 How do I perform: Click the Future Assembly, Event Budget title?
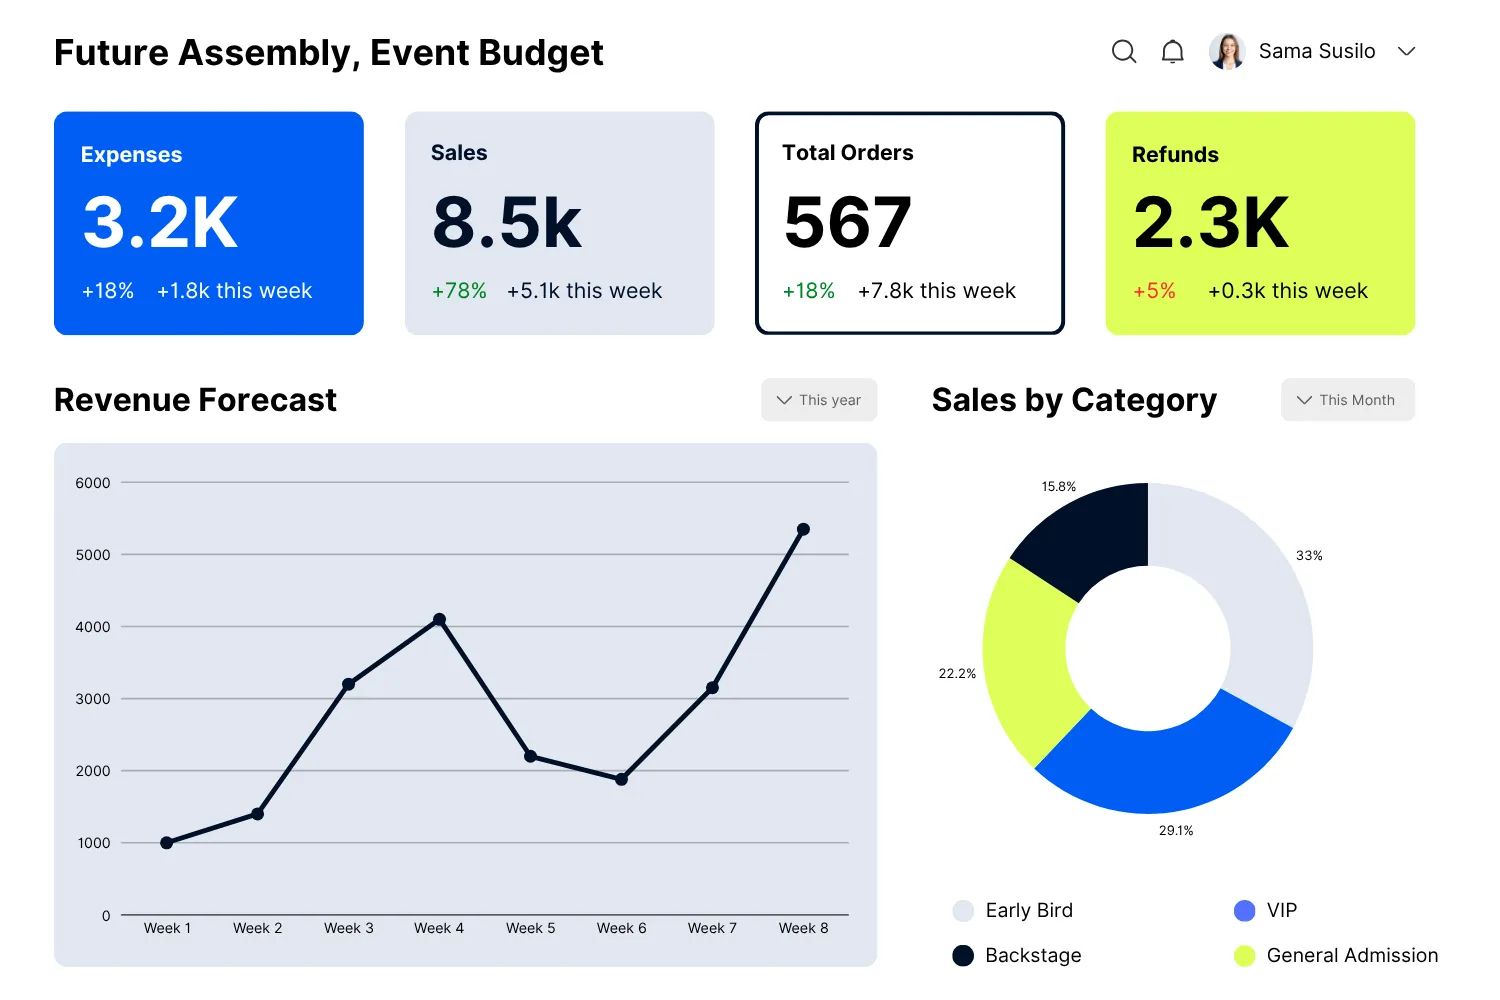(329, 52)
